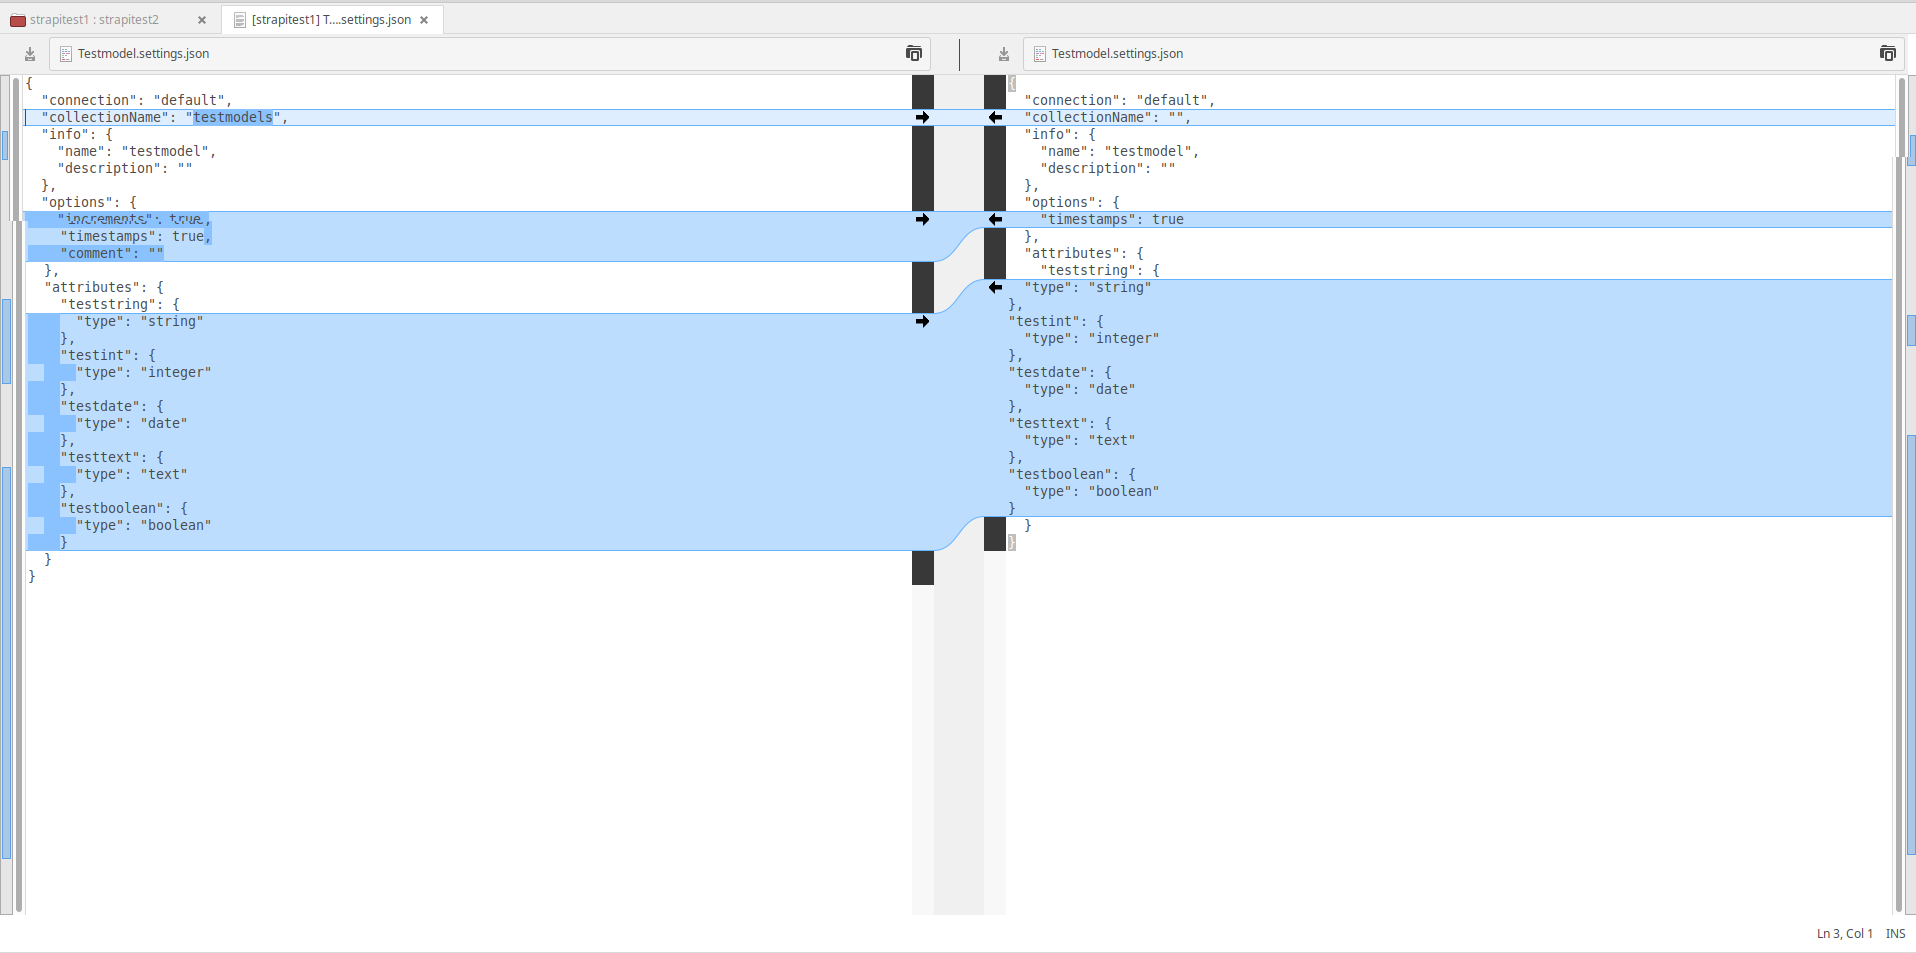Push the timestamps chunk to the right pane

[923, 220]
